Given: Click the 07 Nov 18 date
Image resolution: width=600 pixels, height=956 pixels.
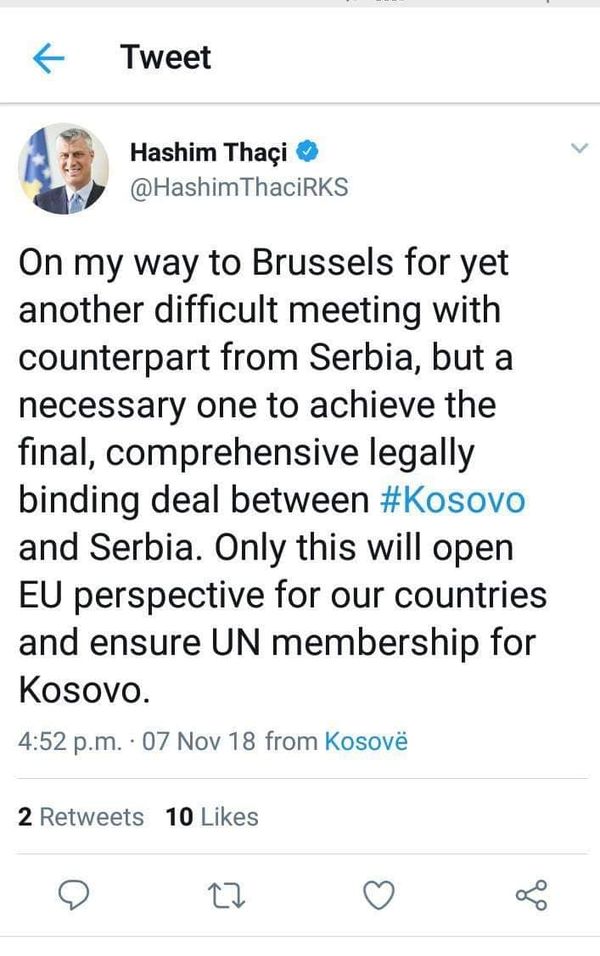Looking at the screenshot, I should 199,741.
